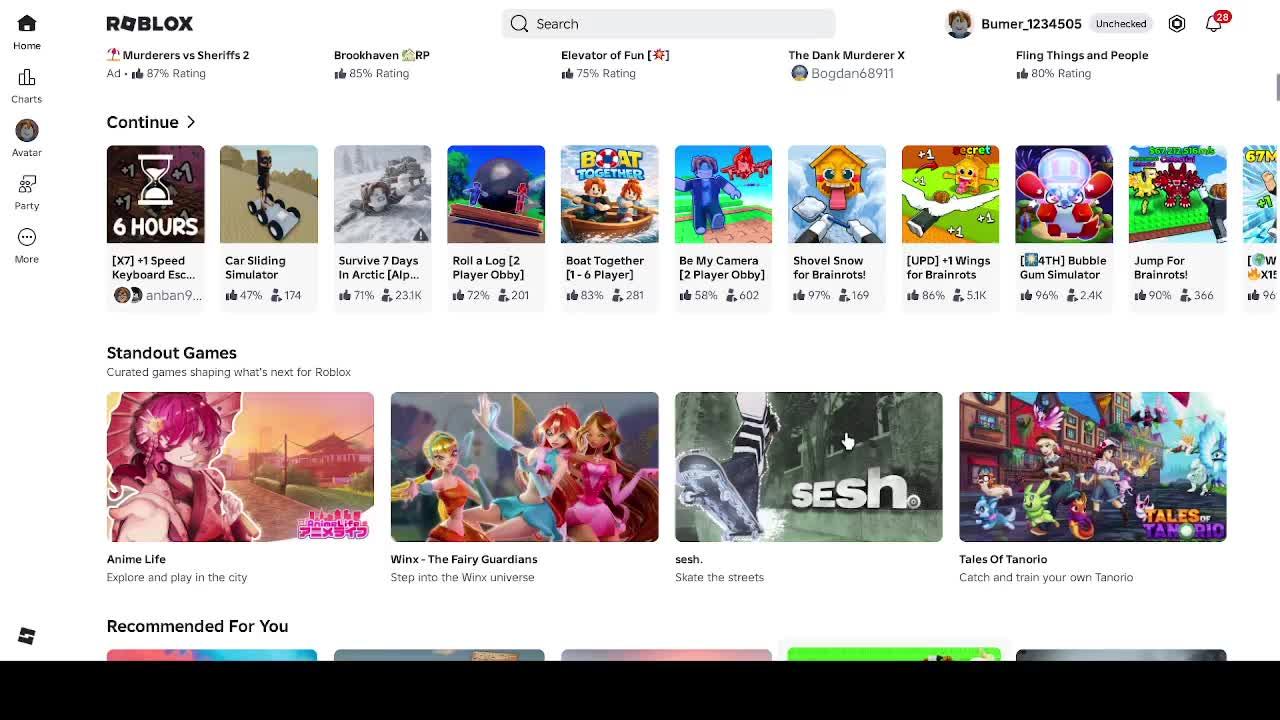Open the Tales Of Tanorio banner
The image size is (1280, 720).
[x=1093, y=467]
